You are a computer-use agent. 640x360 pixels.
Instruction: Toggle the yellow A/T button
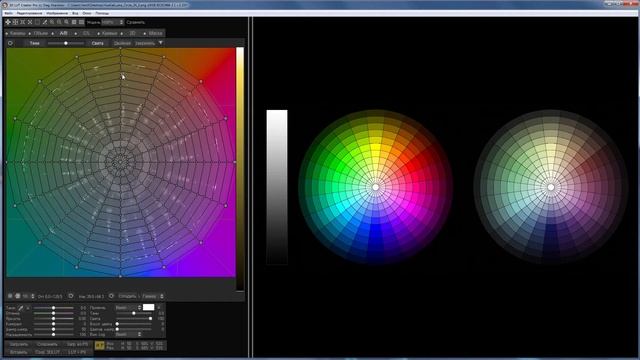click(100, 345)
